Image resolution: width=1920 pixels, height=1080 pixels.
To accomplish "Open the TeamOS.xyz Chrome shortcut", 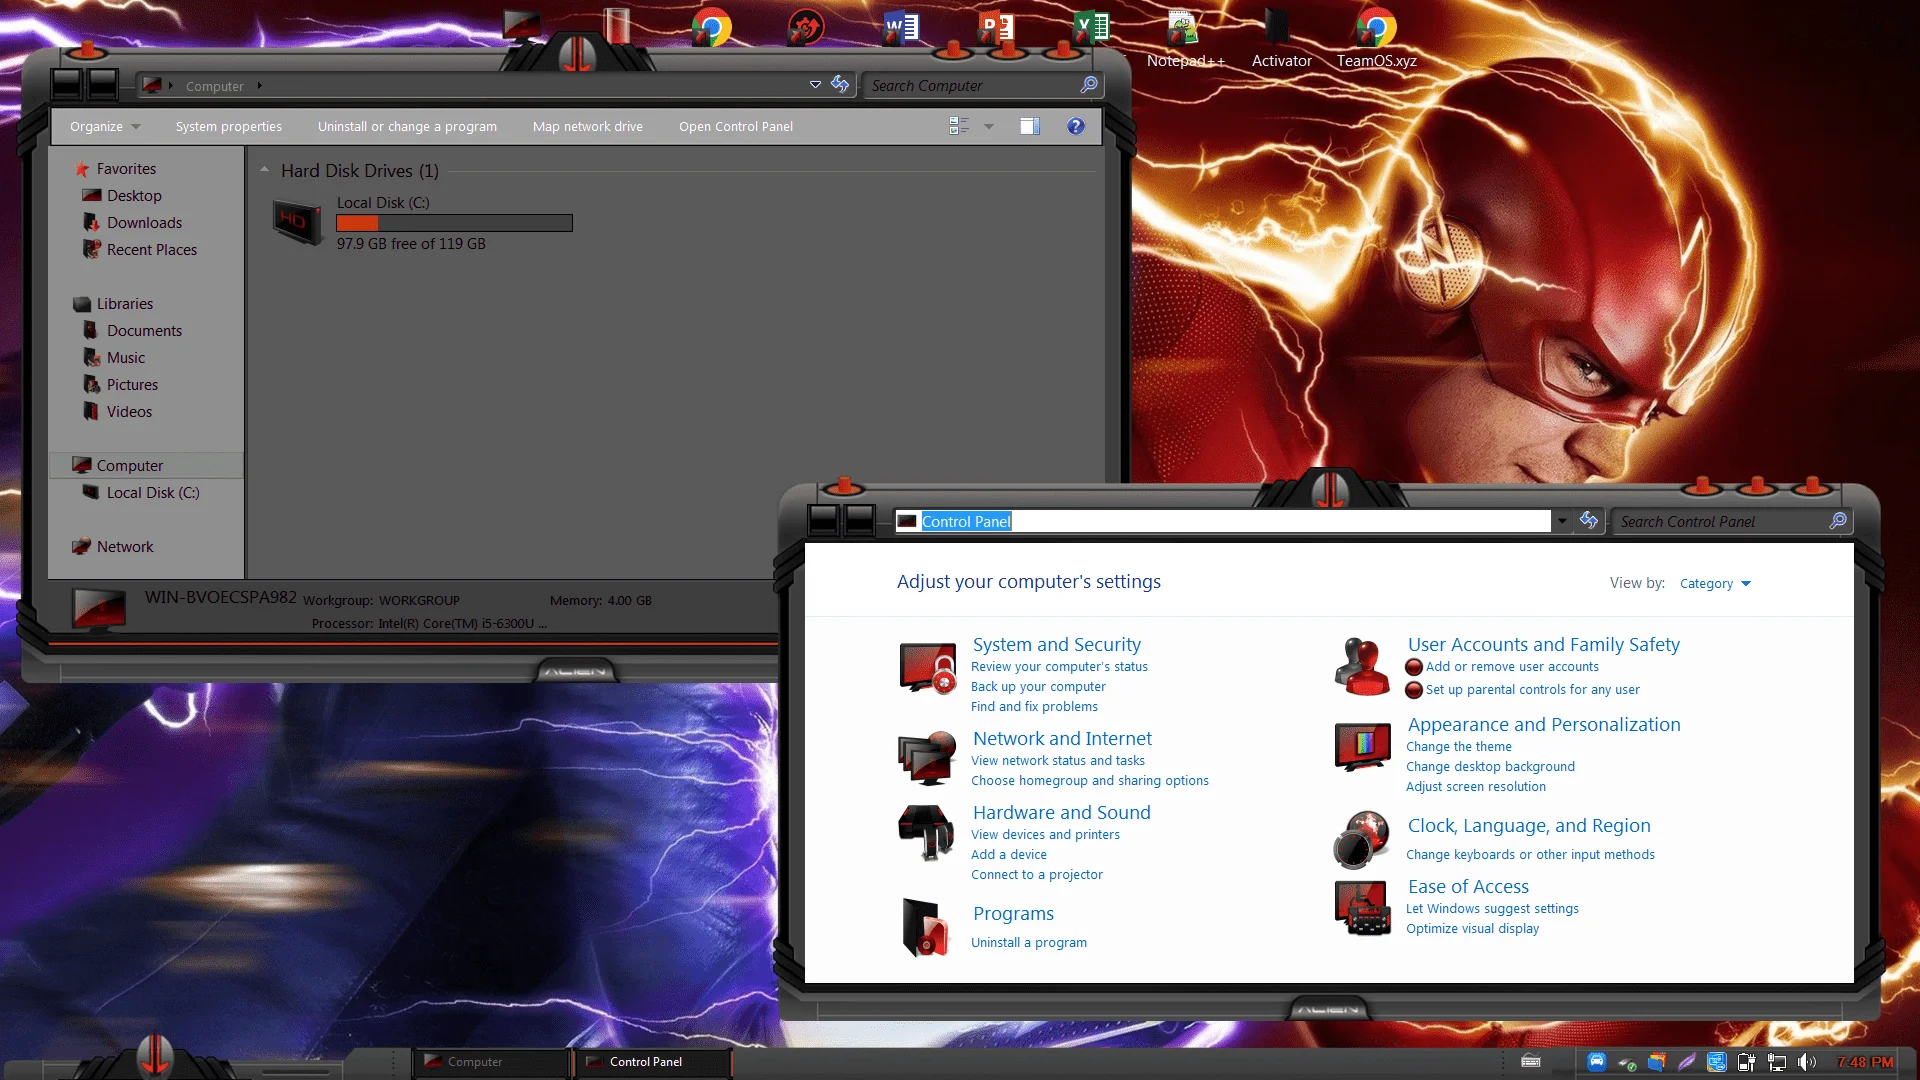I will tap(1376, 38).
